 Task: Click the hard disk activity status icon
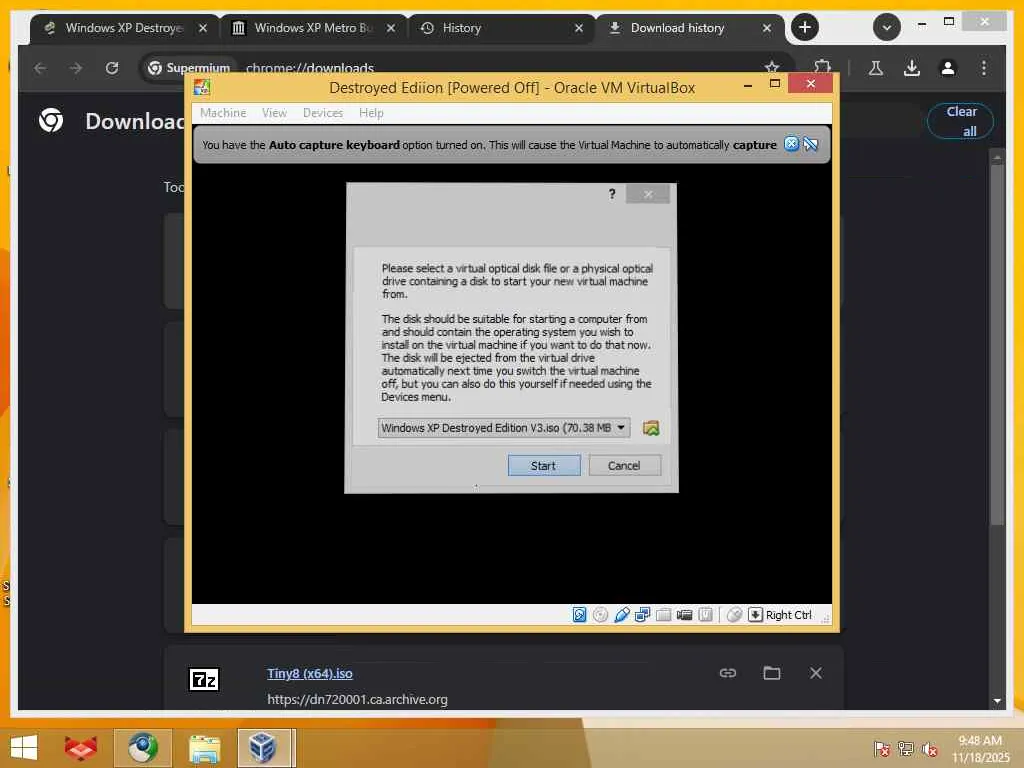[x=579, y=615]
